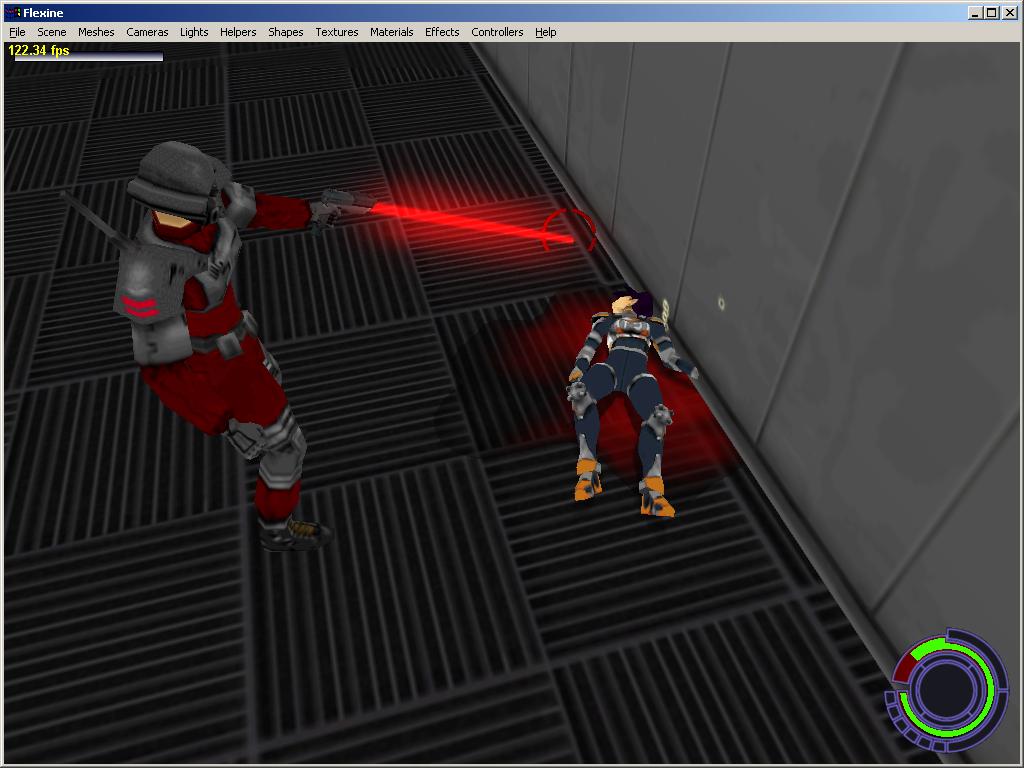Click the soldier's pistol
1024x768 pixels.
click(342, 208)
